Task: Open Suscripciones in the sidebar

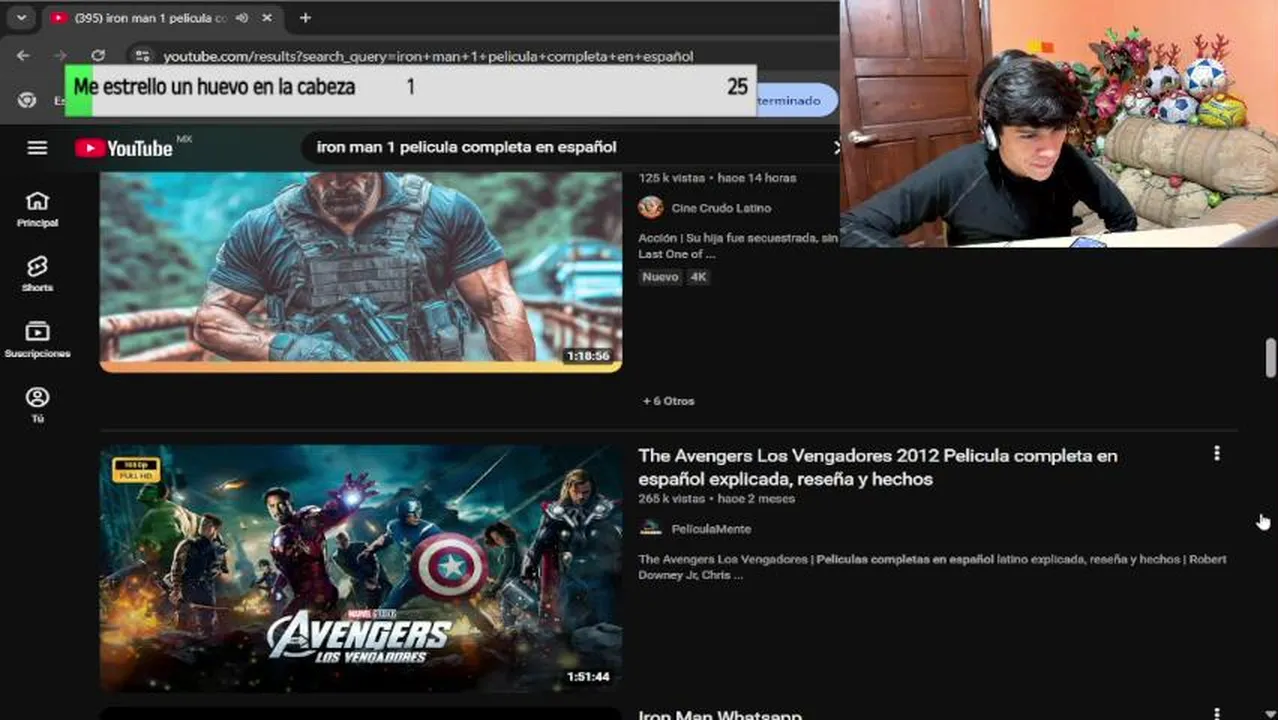Action: [x=37, y=340]
